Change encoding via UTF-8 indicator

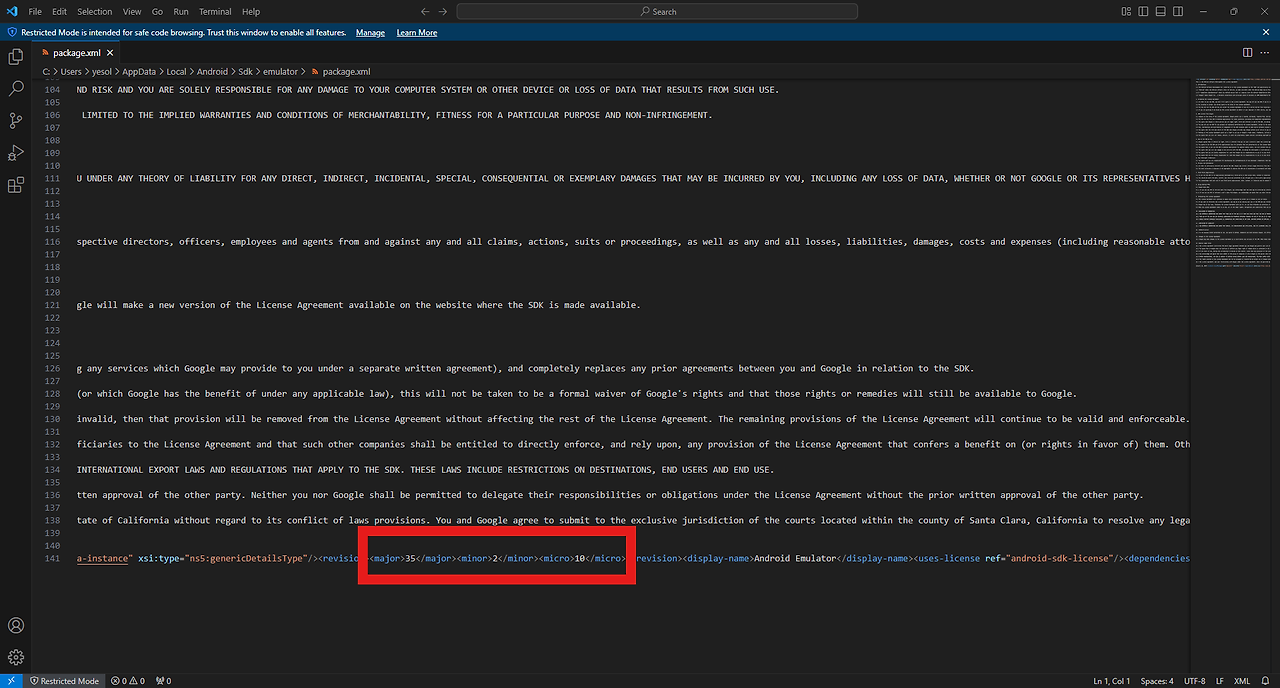click(x=1195, y=681)
